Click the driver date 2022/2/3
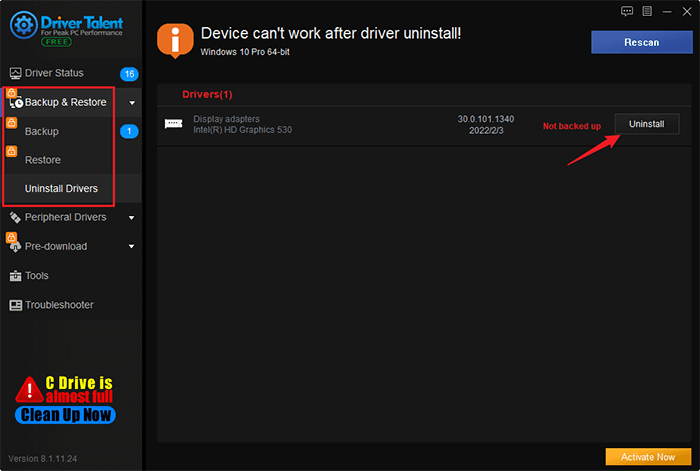This screenshot has height=471, width=700. (x=486, y=131)
